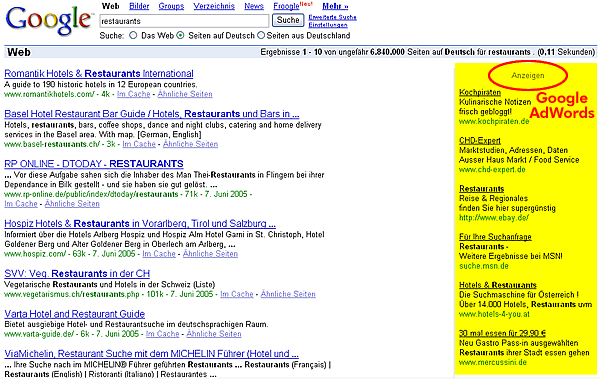Open the Erweiterte Suche link
Screen dimensions: 600x379
coord(333,17)
